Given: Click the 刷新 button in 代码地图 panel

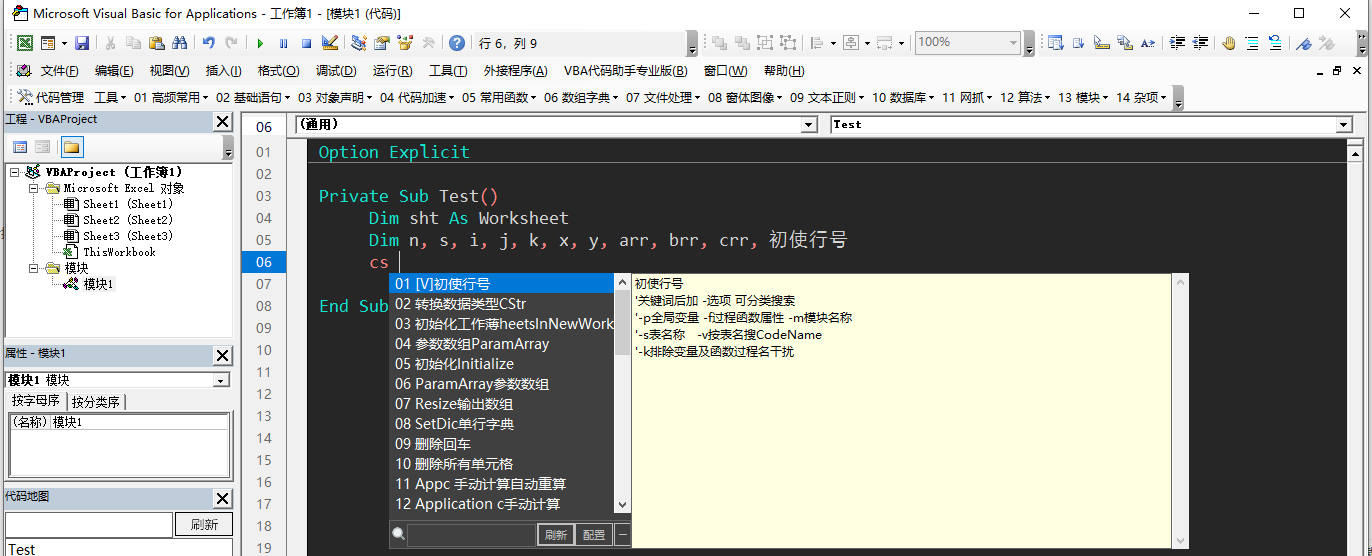Looking at the screenshot, I should coord(204,524).
